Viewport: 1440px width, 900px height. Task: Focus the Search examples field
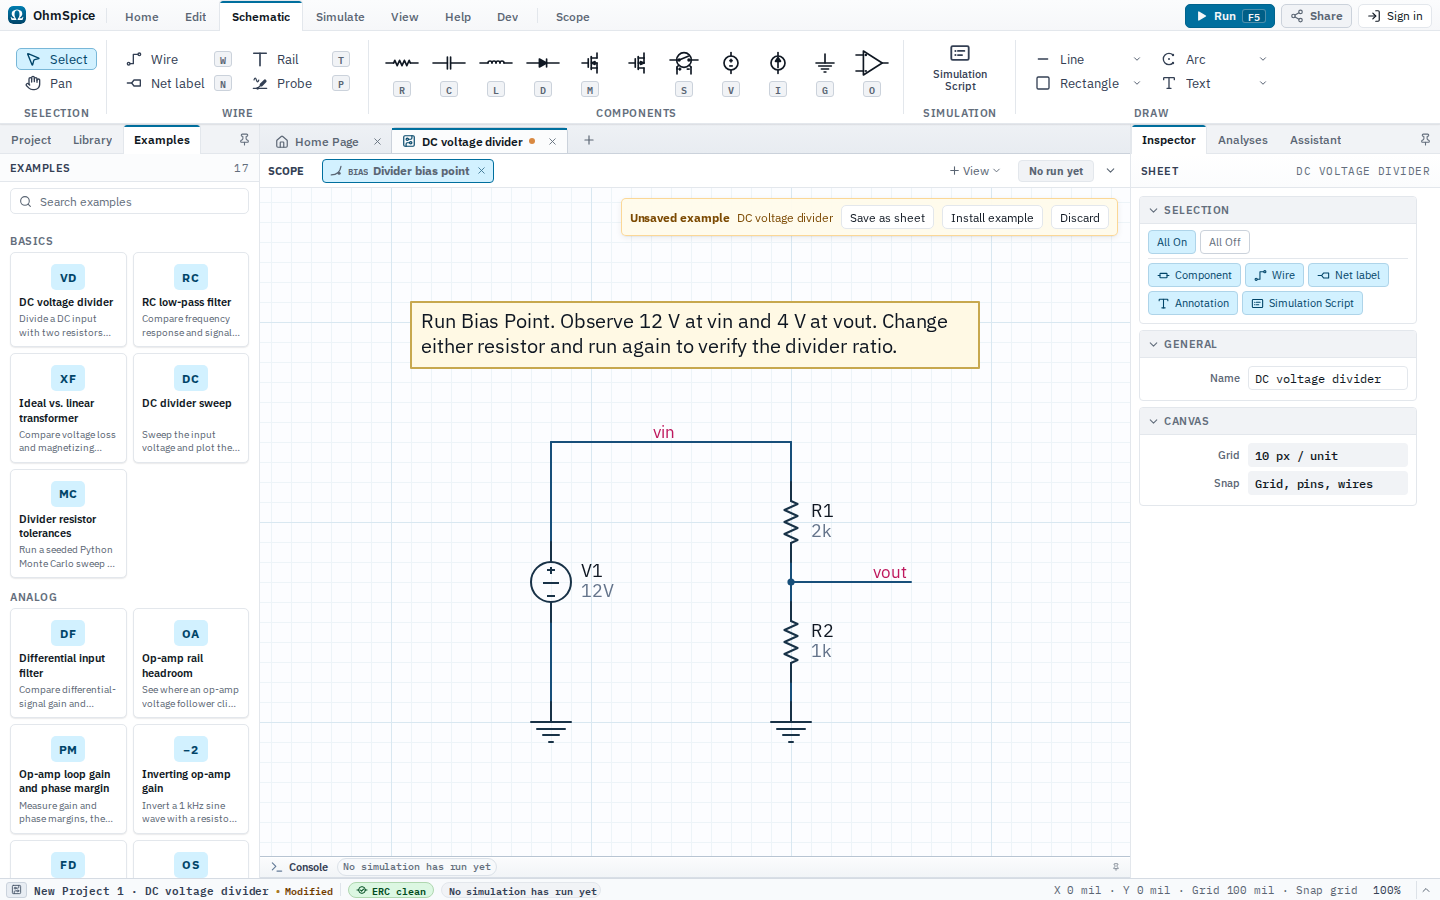coord(130,202)
